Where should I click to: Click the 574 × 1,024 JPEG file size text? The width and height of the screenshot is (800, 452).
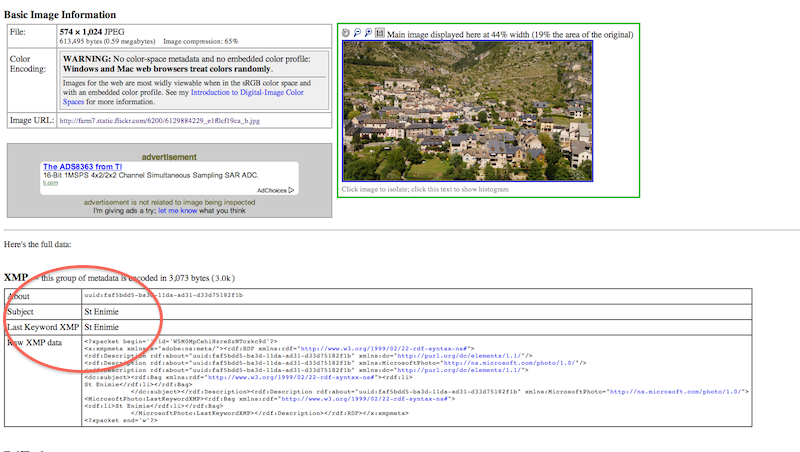[x=92, y=32]
